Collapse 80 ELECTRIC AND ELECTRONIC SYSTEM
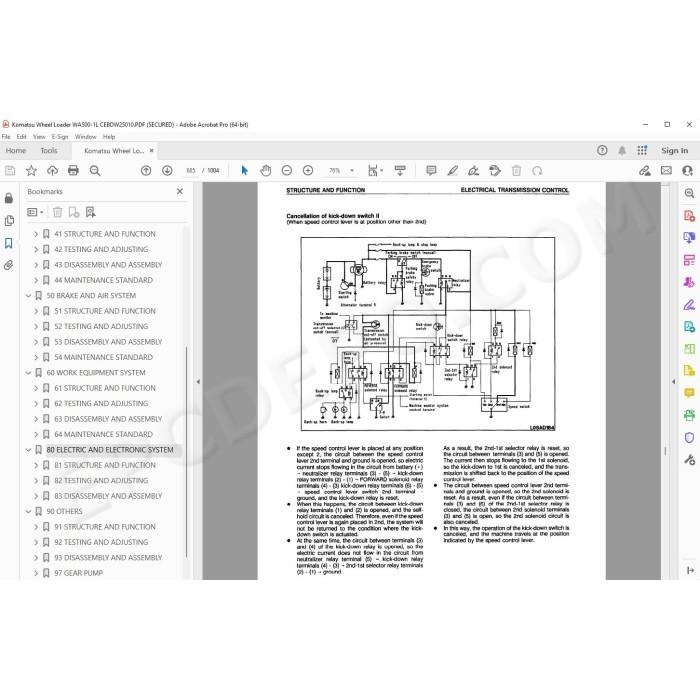700x700 pixels. click(29, 450)
